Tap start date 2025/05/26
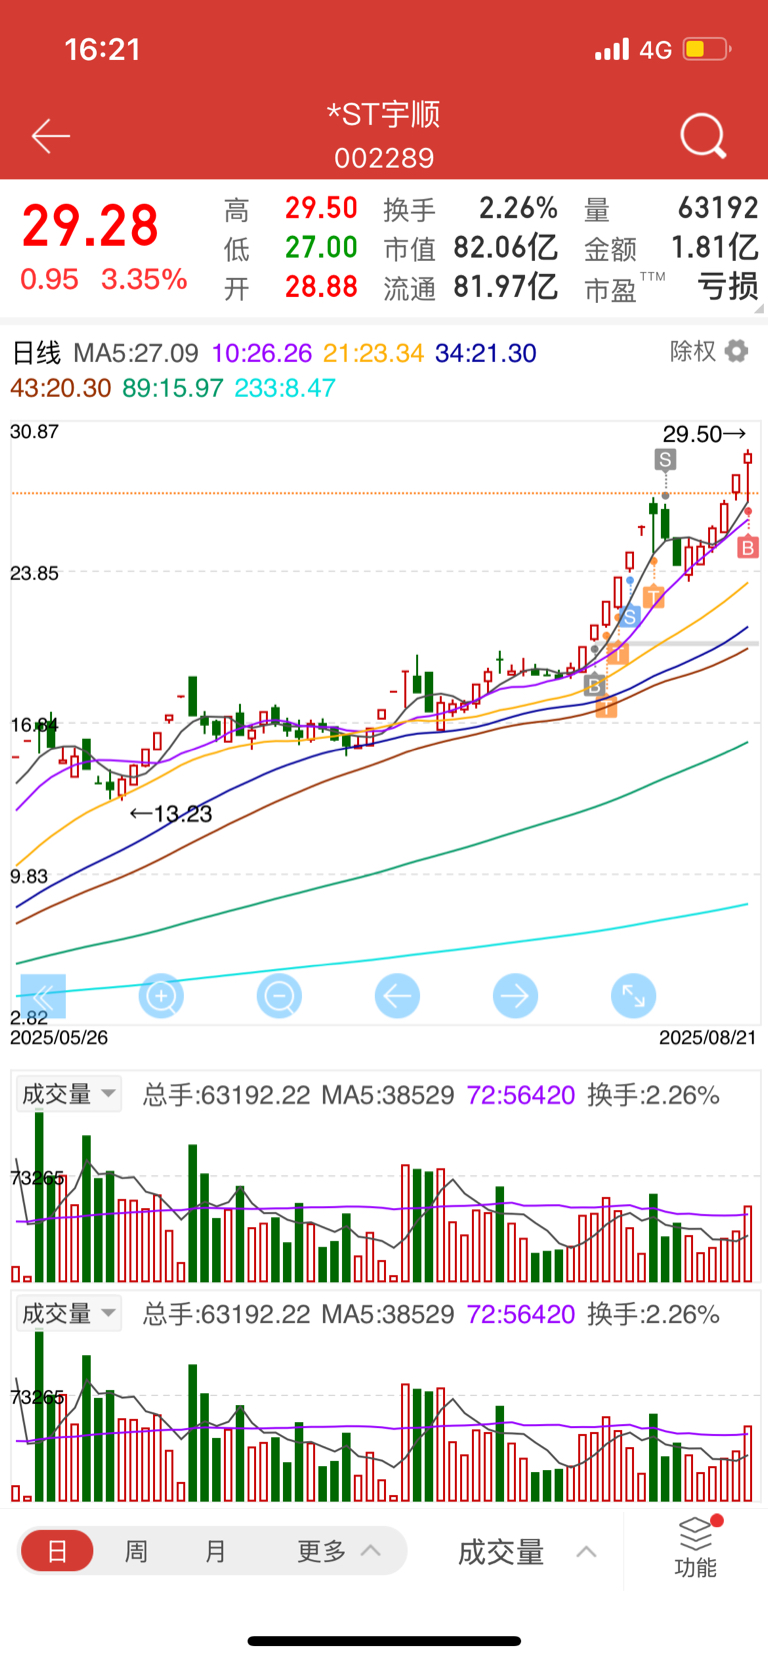 [x=59, y=1038]
